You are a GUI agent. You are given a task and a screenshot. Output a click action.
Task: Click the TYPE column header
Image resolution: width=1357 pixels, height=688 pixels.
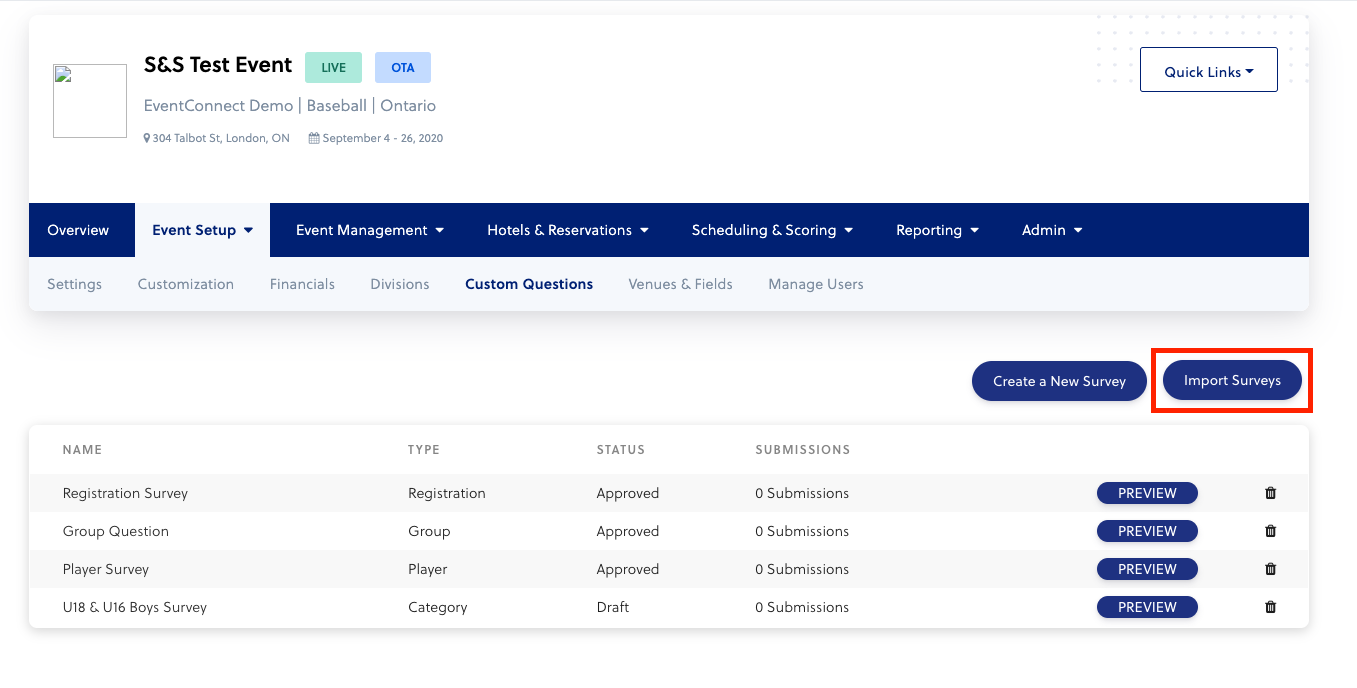click(424, 450)
